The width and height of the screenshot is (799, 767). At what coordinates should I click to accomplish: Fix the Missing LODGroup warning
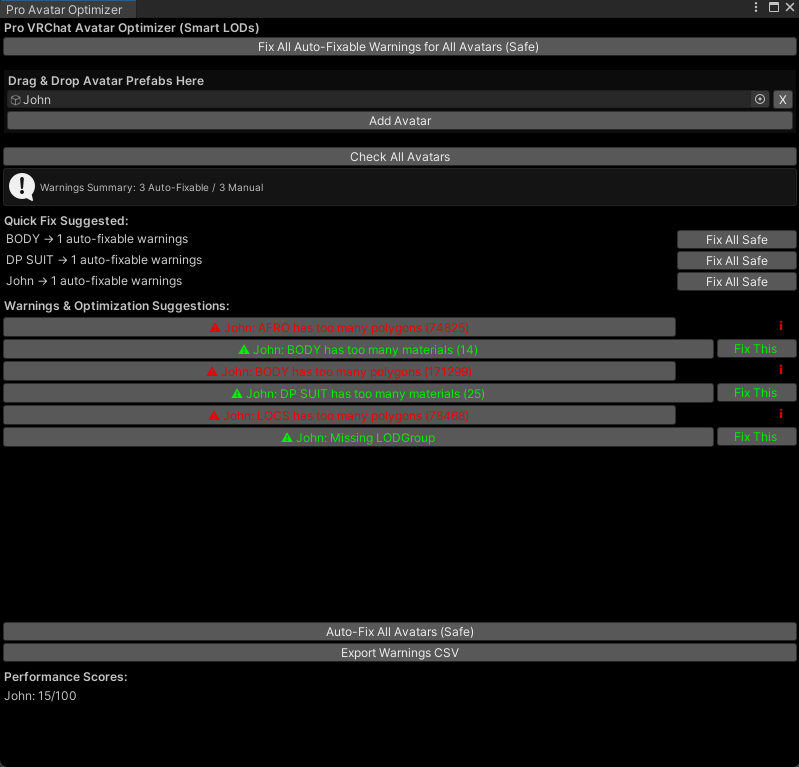[756, 437]
